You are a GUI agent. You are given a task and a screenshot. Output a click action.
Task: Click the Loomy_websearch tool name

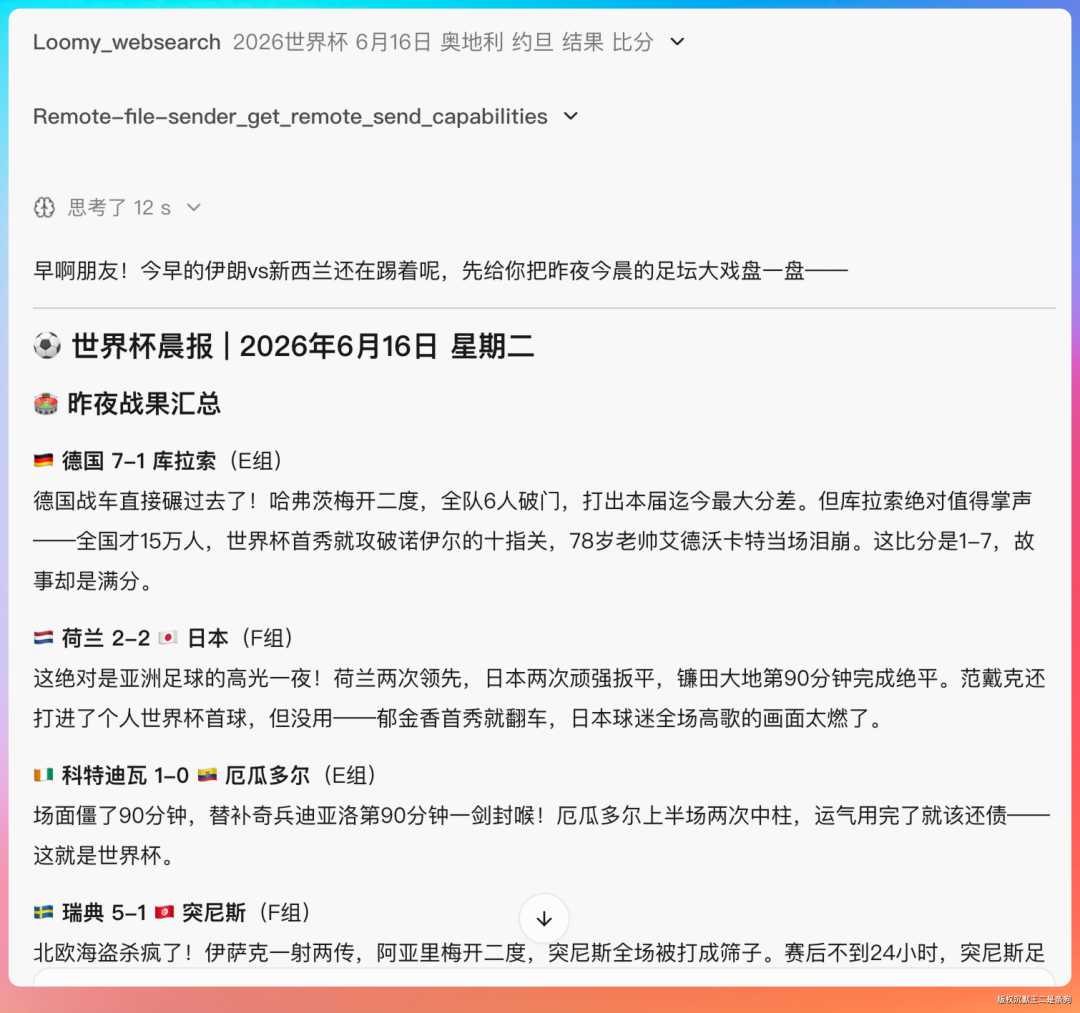point(127,42)
